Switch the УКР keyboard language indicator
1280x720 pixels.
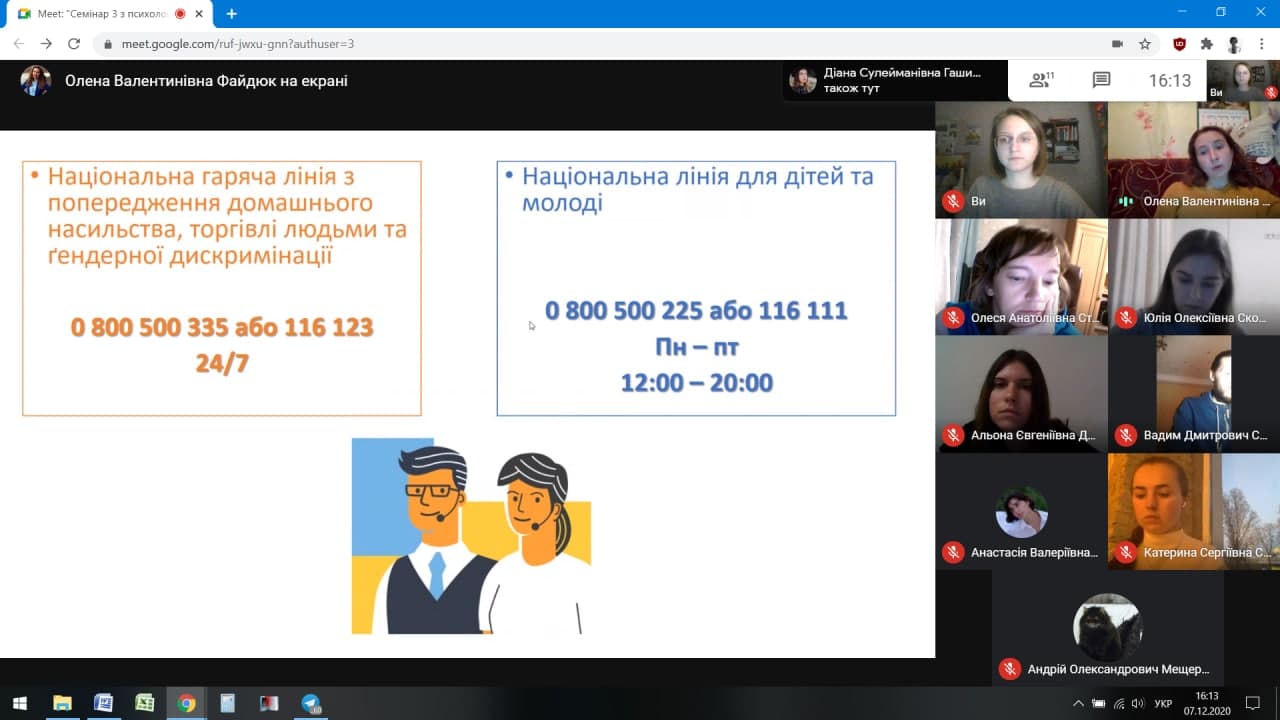coord(1163,703)
